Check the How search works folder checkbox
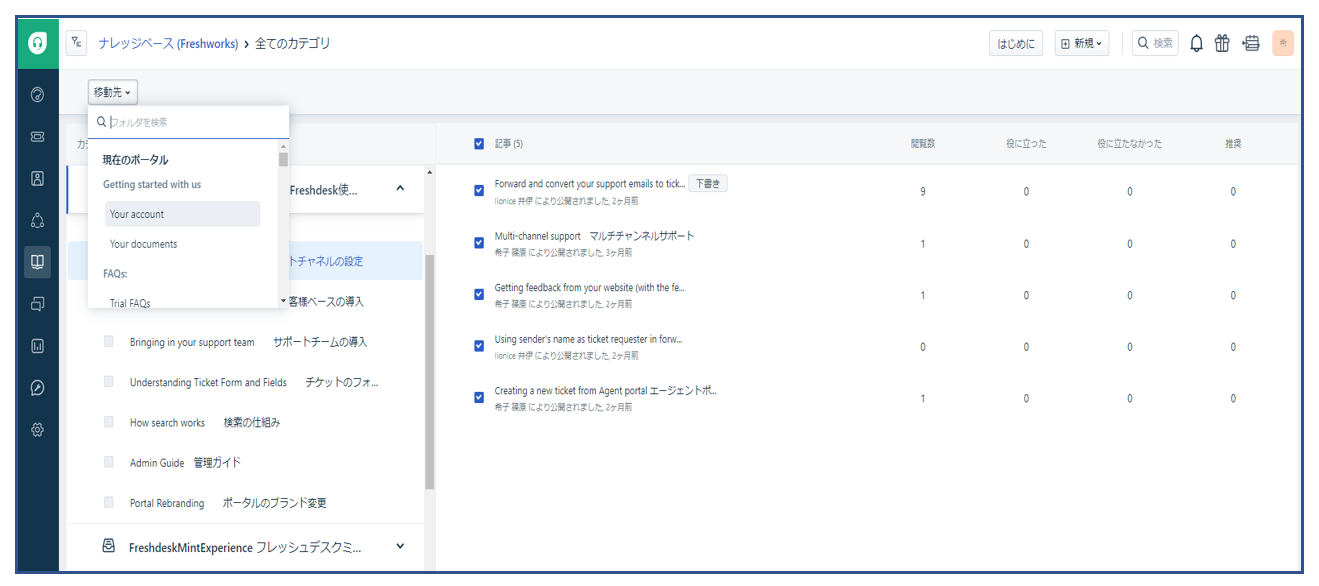 pos(109,422)
